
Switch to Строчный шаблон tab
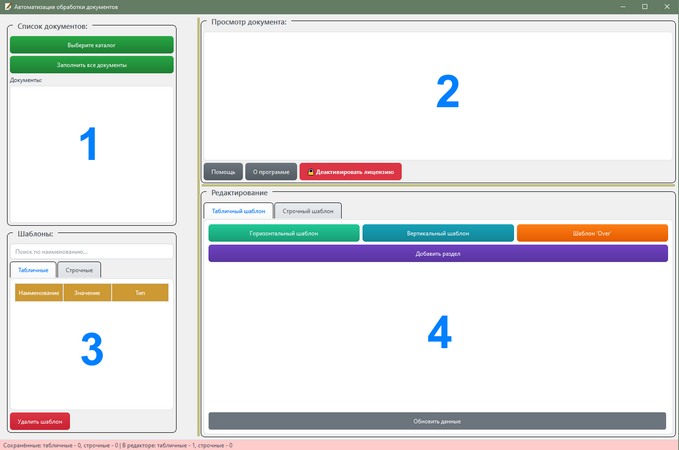click(308, 211)
